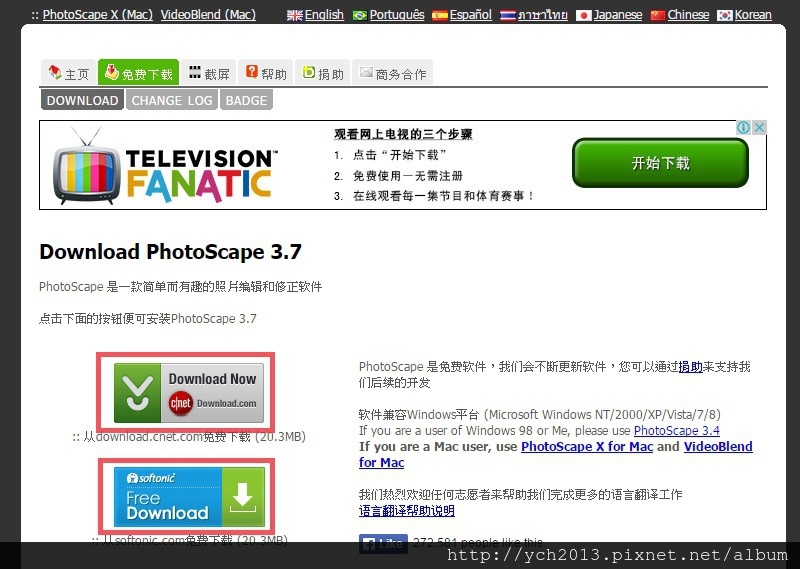Click the green CNET double-chevron icon
Viewport: 800px width, 569px height.
137,393
